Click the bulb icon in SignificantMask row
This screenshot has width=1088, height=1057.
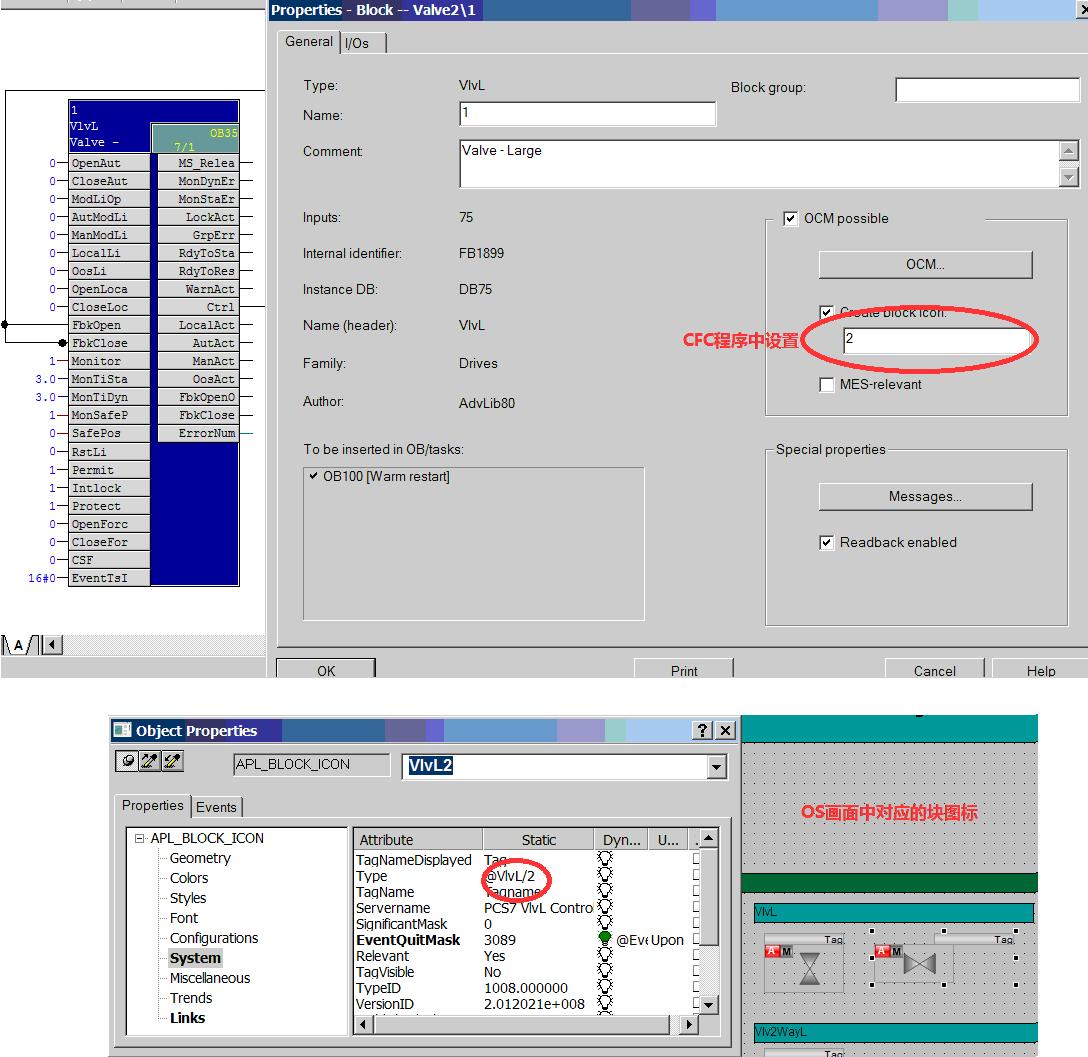(x=605, y=922)
